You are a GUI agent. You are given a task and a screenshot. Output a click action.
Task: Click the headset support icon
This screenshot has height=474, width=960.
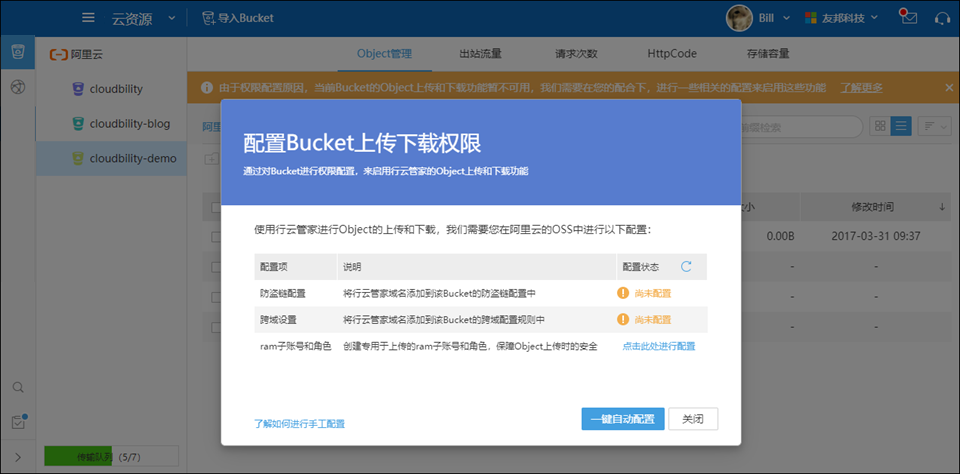tap(941, 18)
